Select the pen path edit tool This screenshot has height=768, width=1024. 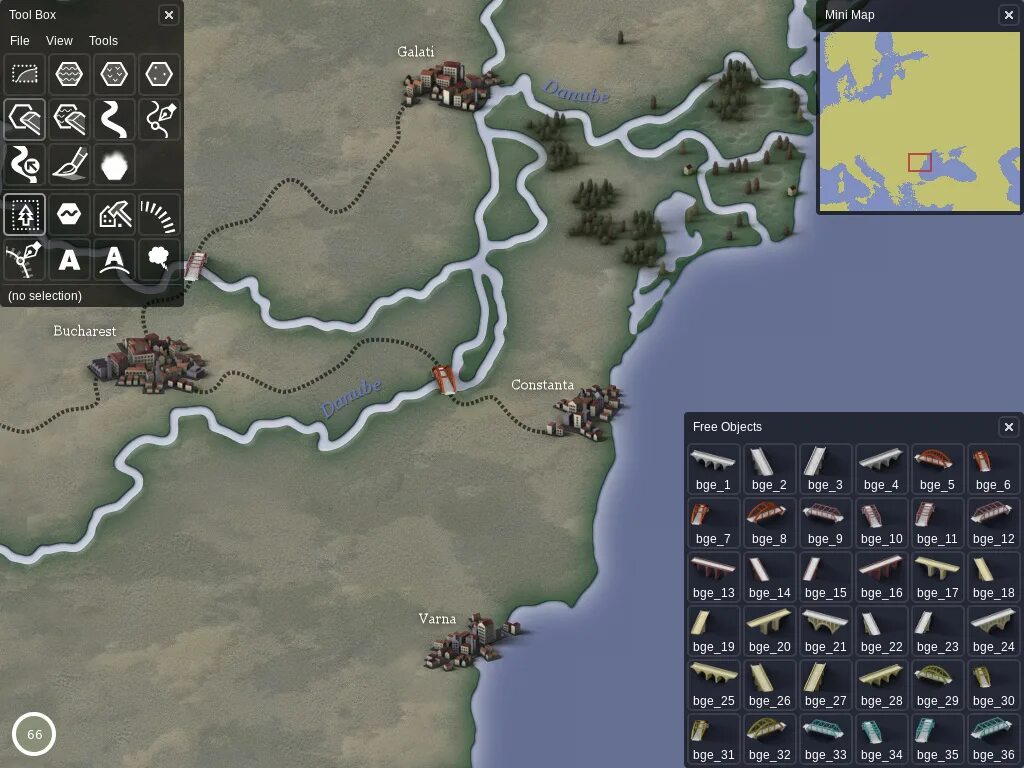(x=159, y=120)
